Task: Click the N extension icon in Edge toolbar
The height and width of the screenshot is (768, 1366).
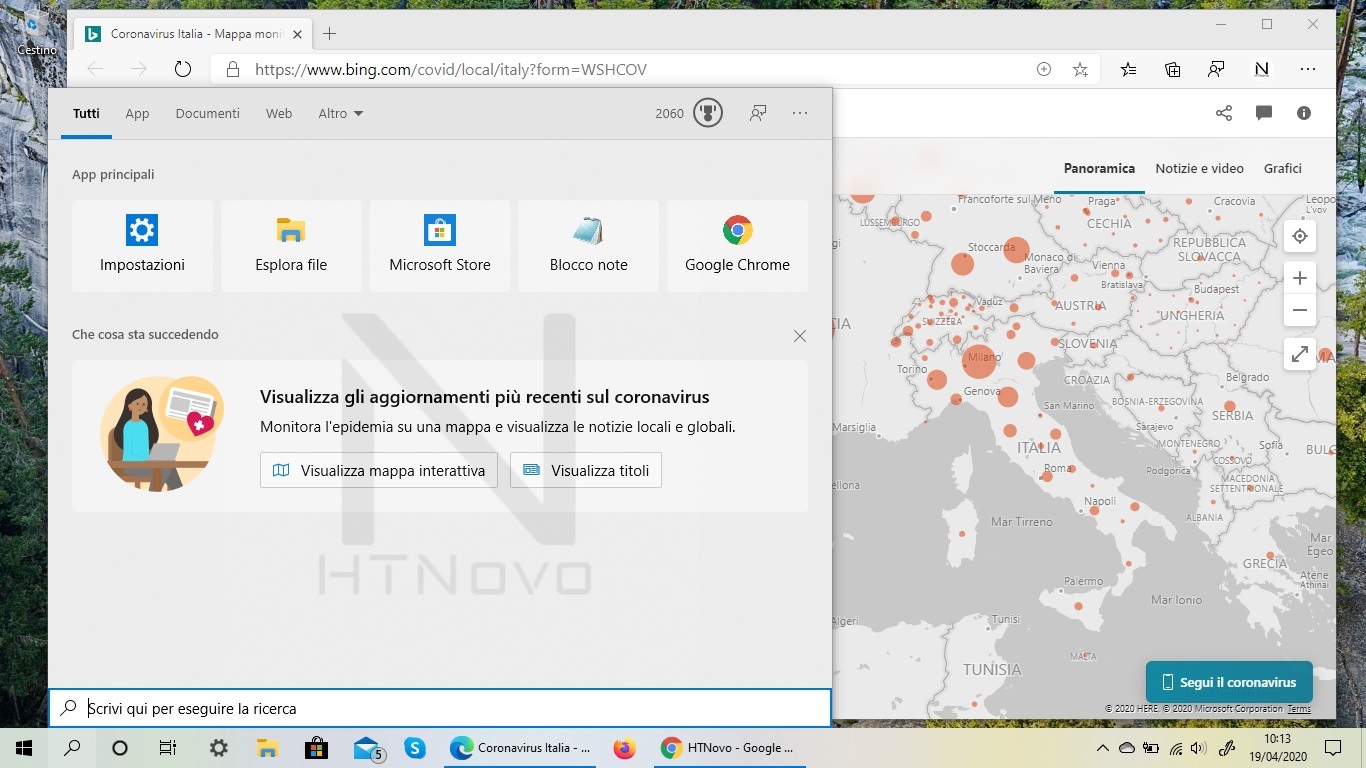Action: pos(1262,69)
